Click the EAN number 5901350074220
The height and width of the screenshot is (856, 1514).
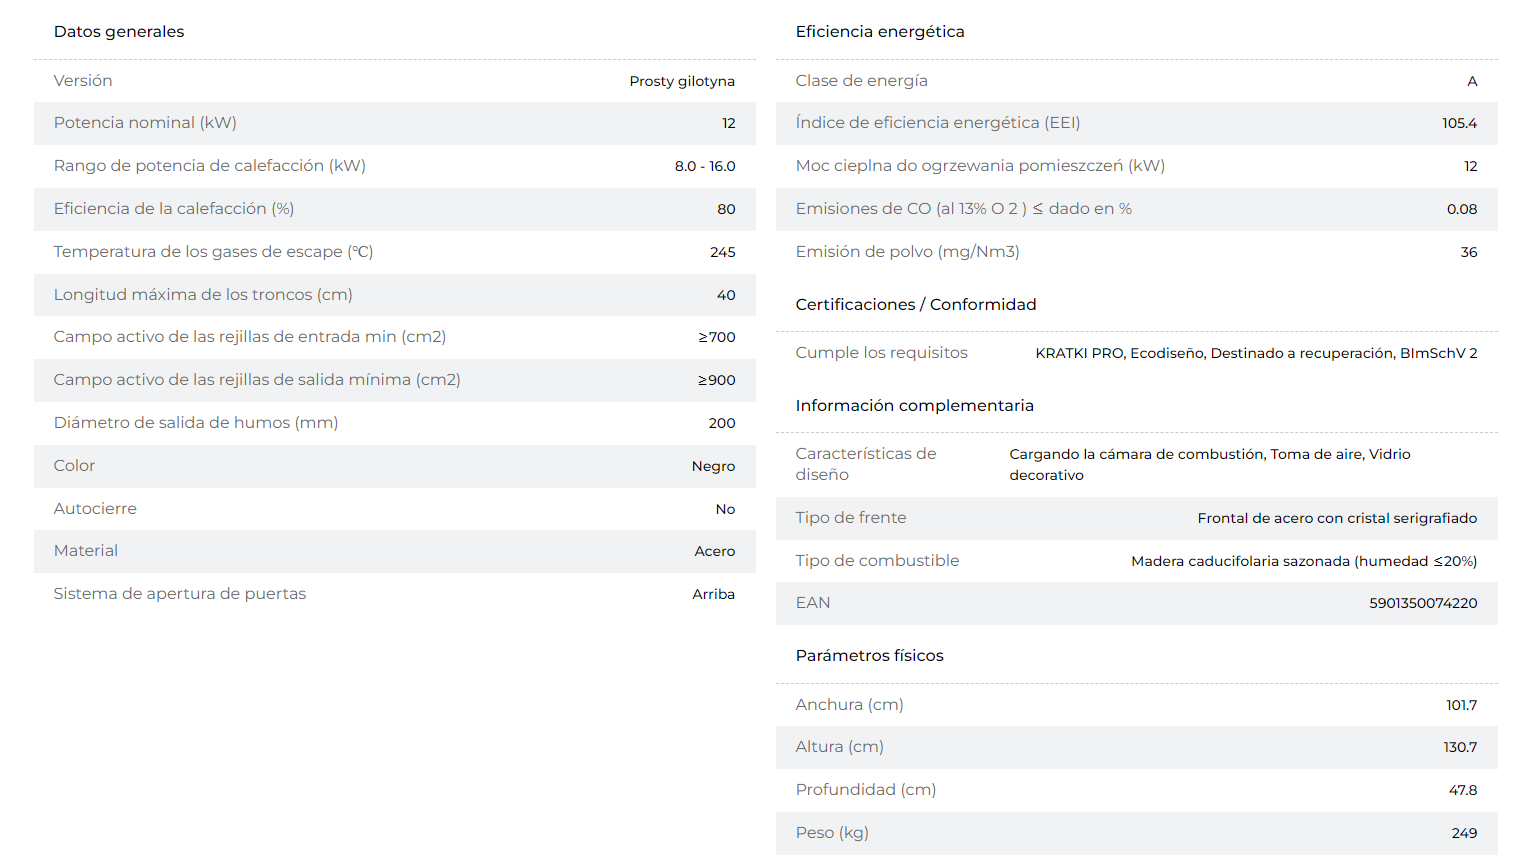[1423, 603]
